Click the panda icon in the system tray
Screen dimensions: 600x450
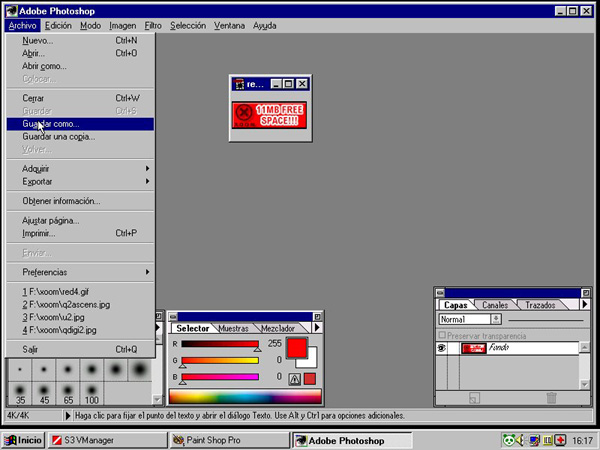(x=509, y=440)
